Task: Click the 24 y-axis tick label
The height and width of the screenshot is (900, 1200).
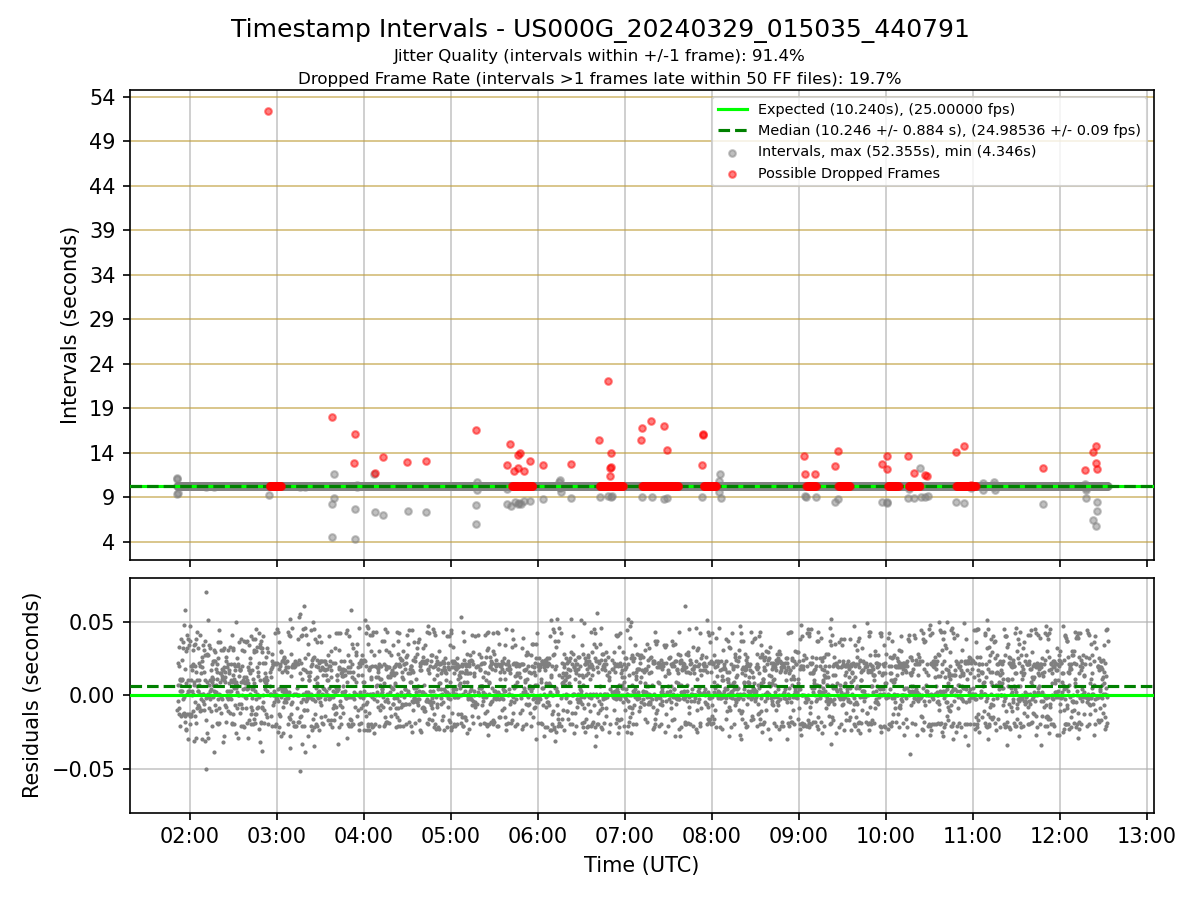Action: tap(103, 364)
